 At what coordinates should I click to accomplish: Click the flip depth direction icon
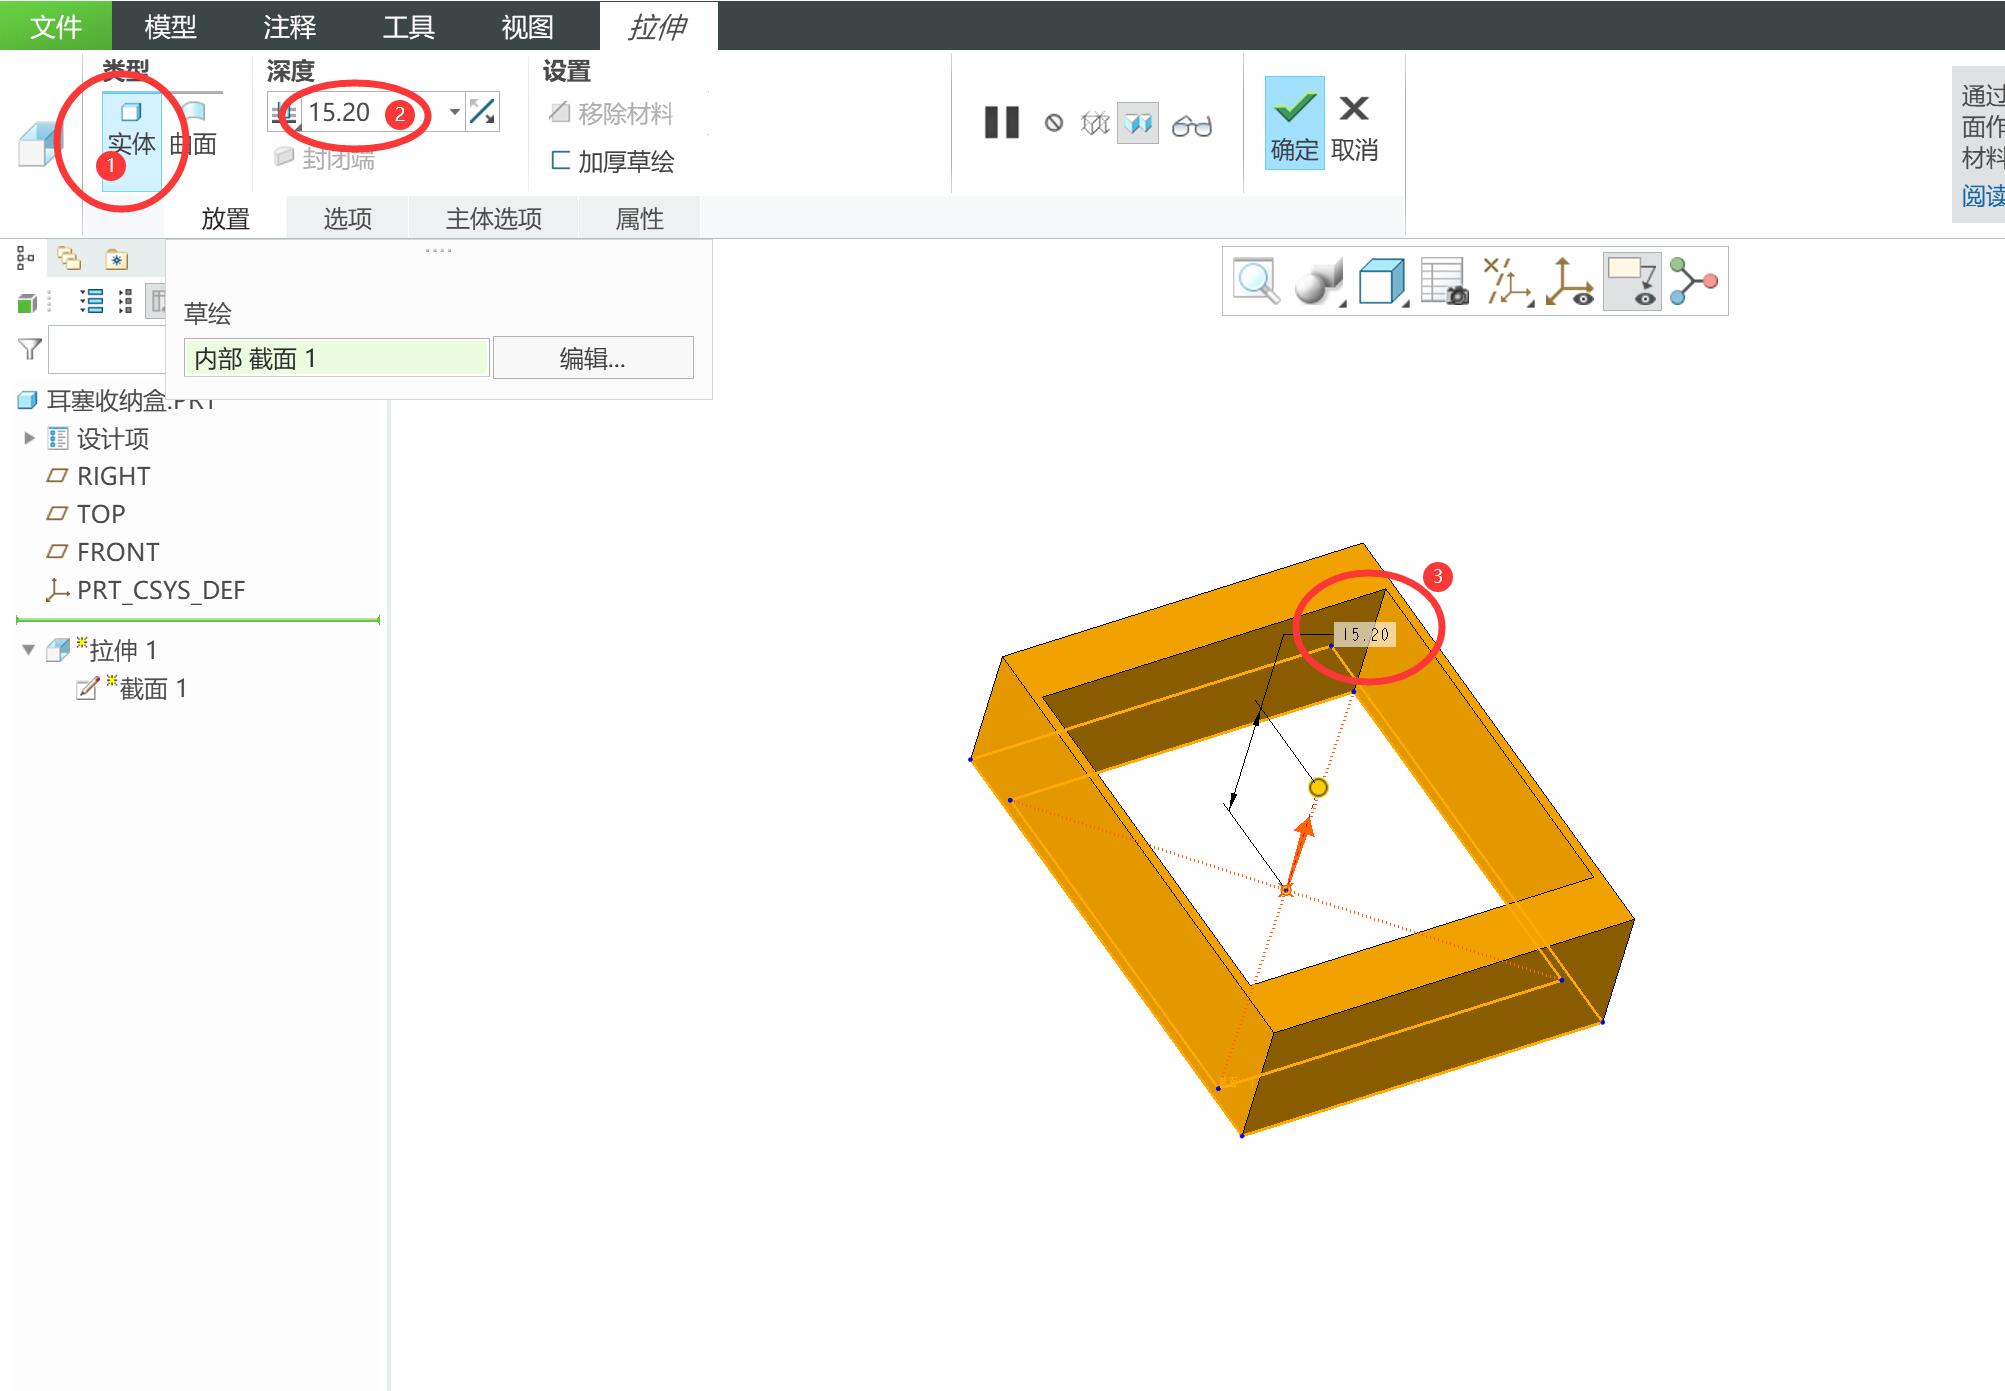[x=482, y=112]
